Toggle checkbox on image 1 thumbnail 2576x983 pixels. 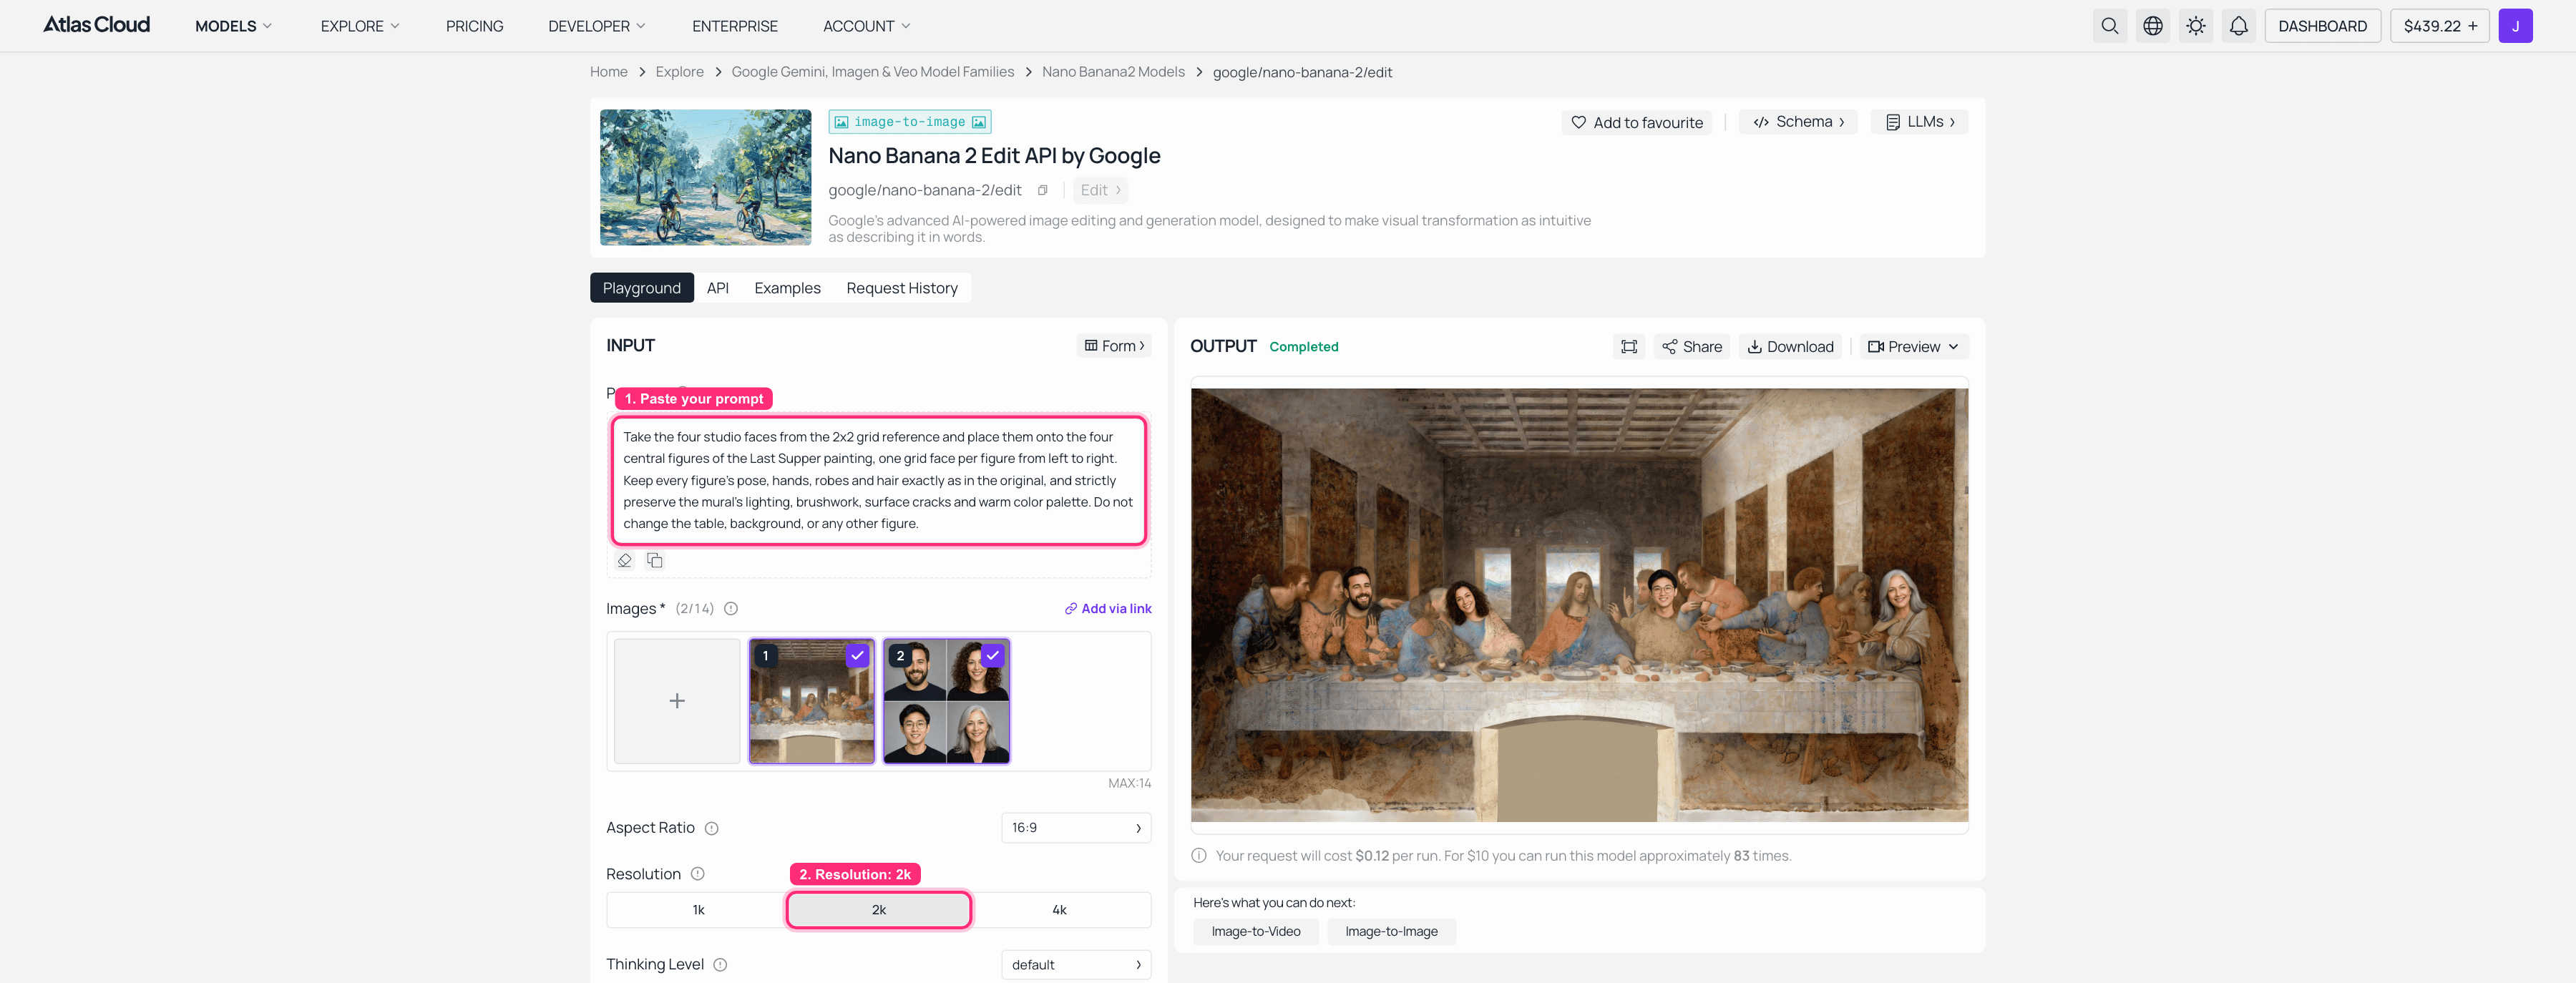pyautogui.click(x=857, y=656)
